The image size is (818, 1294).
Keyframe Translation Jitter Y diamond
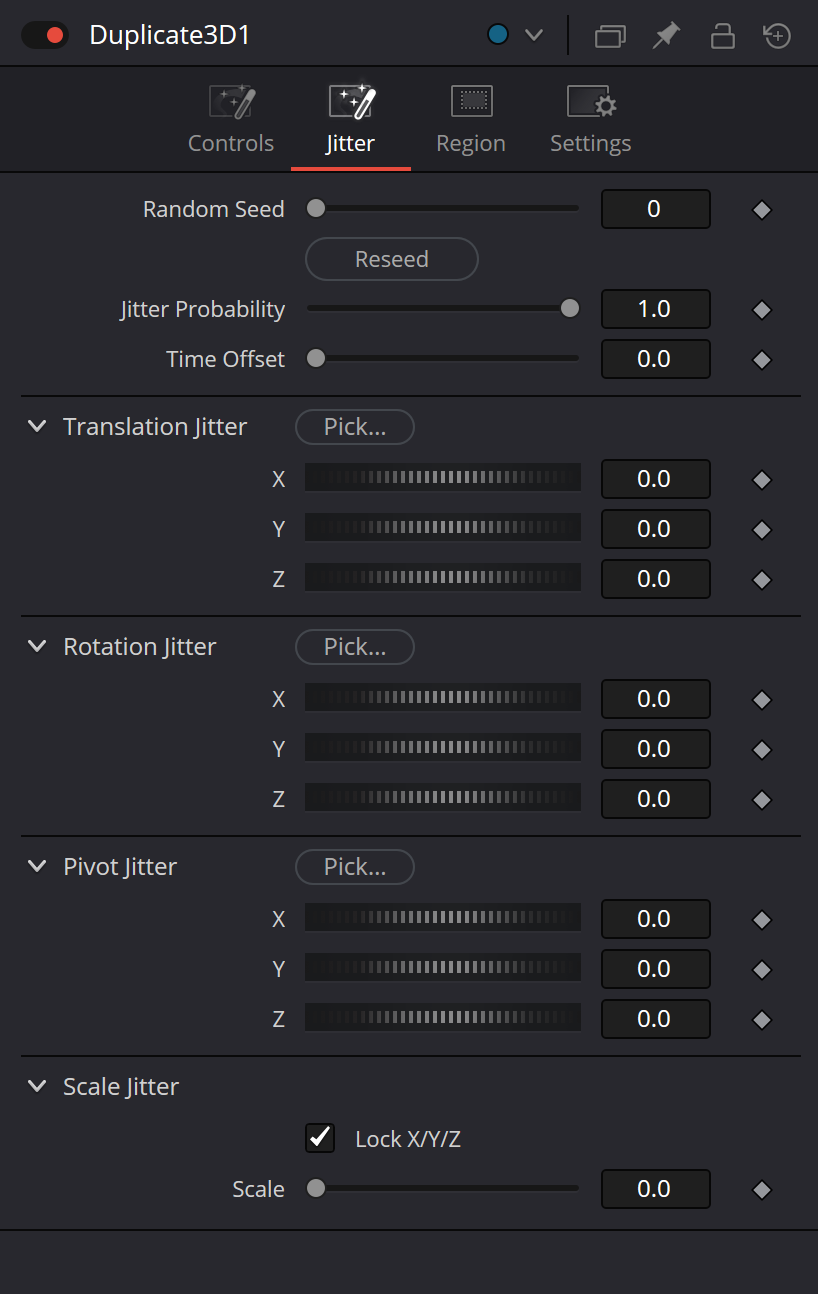762,530
